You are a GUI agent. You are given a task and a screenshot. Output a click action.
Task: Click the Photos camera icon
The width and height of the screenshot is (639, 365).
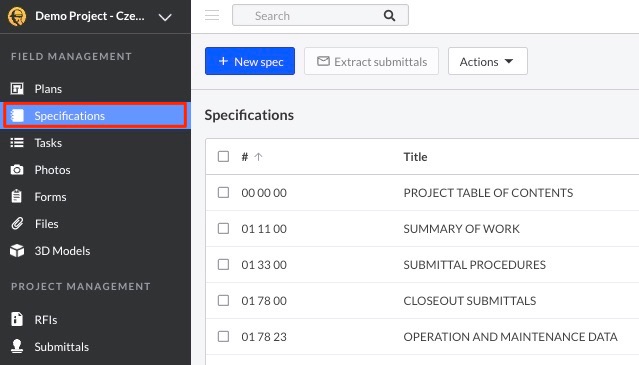17,169
